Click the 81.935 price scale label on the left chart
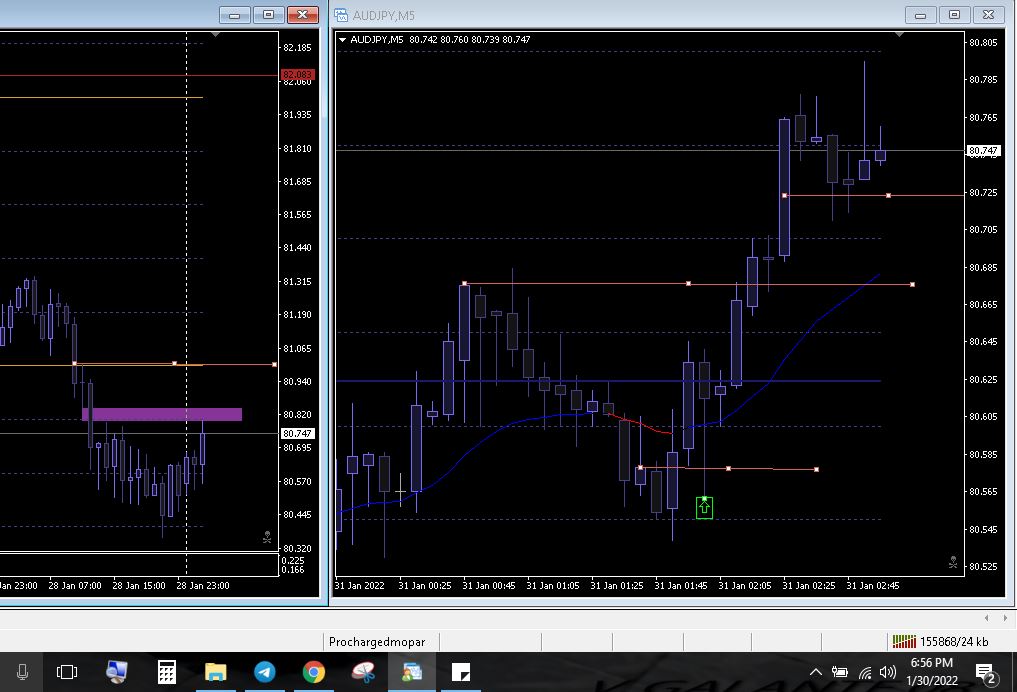The width and height of the screenshot is (1017, 692). (x=297, y=114)
